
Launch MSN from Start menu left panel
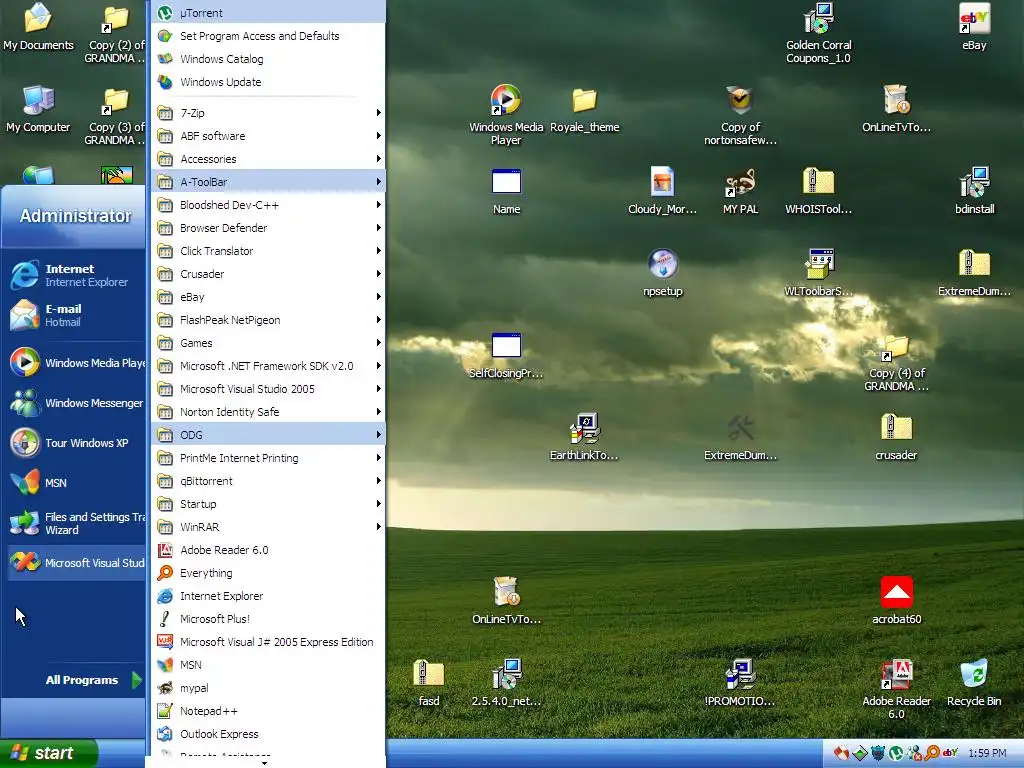point(75,483)
